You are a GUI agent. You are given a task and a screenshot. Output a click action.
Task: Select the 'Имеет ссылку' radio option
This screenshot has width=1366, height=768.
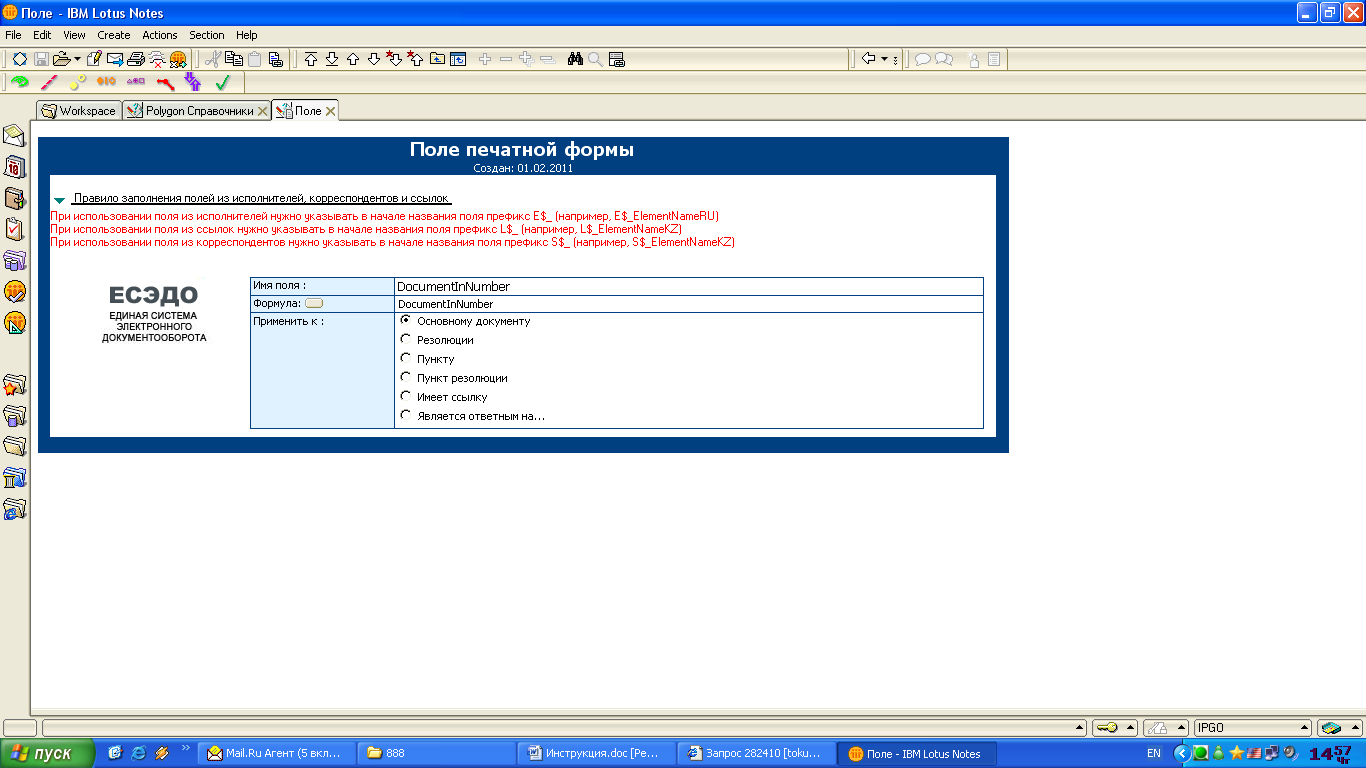tap(405, 396)
